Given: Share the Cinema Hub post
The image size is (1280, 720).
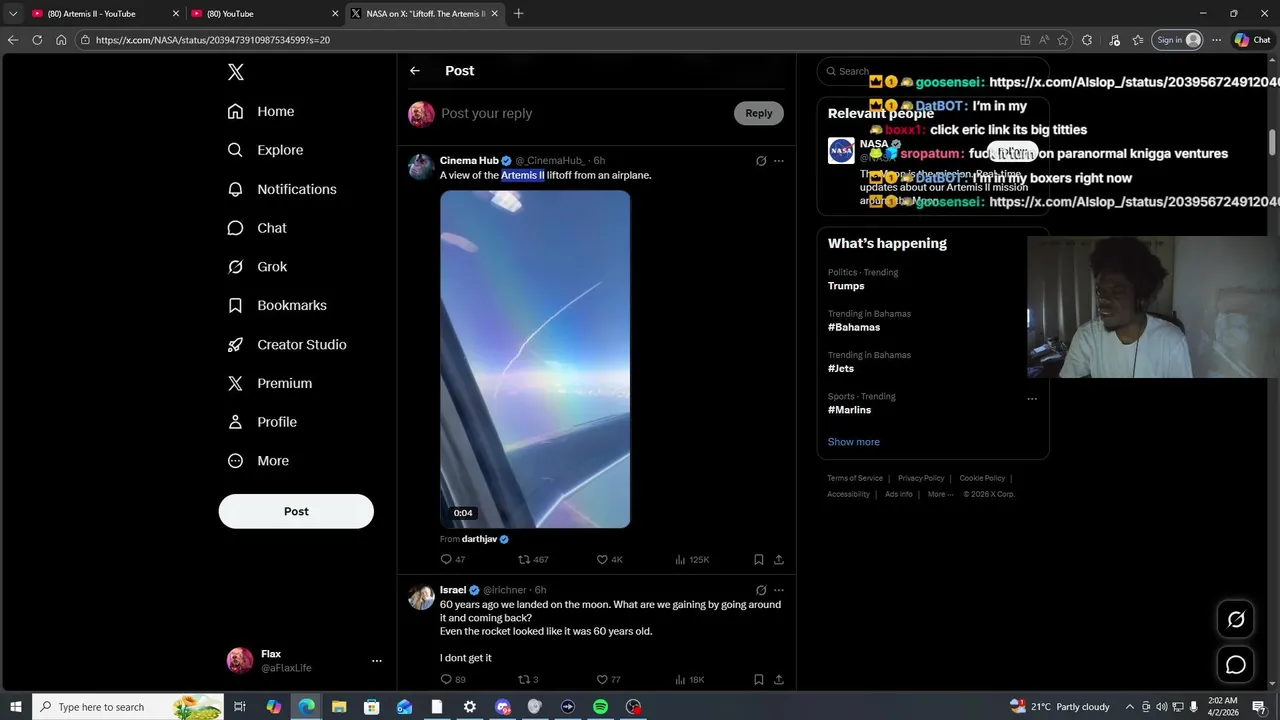Looking at the screenshot, I should (x=779, y=560).
